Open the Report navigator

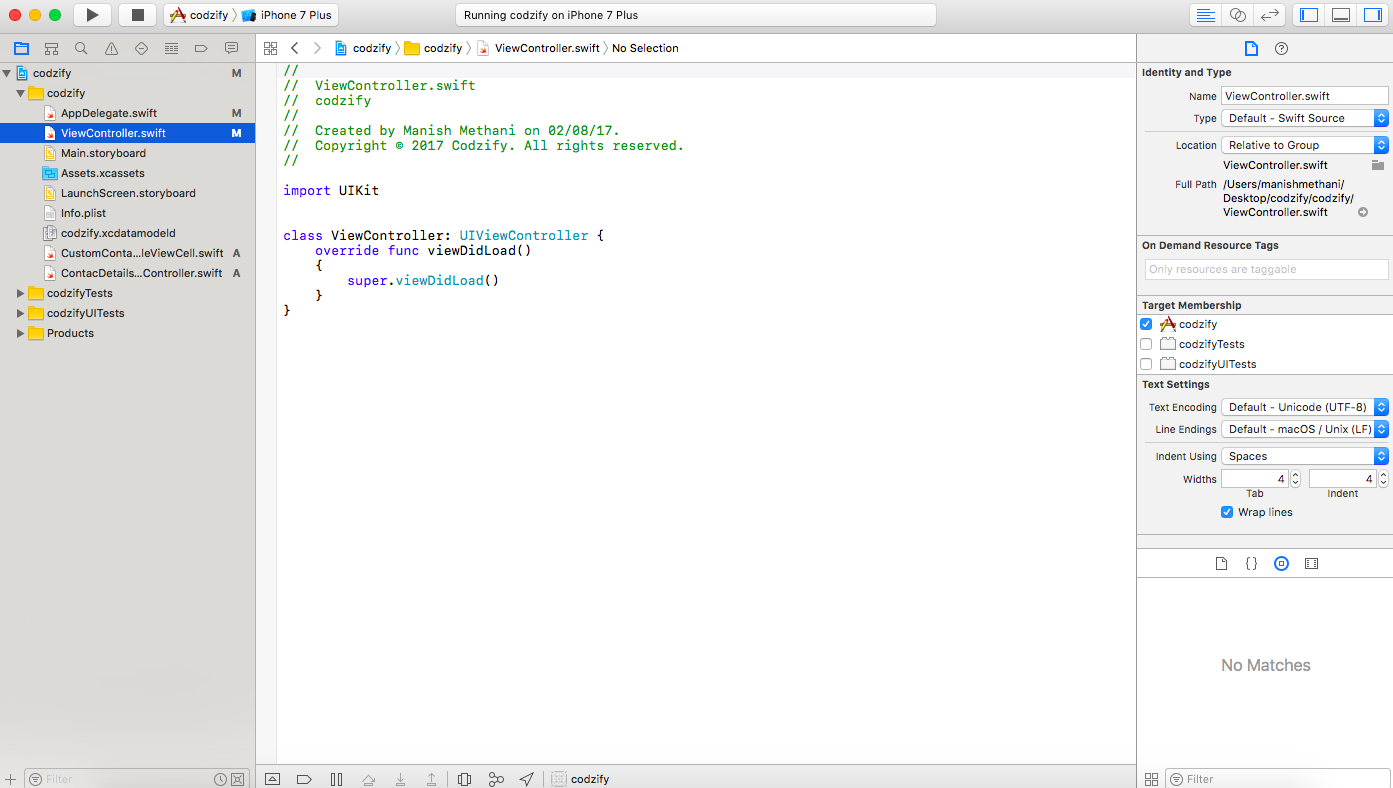pos(231,48)
